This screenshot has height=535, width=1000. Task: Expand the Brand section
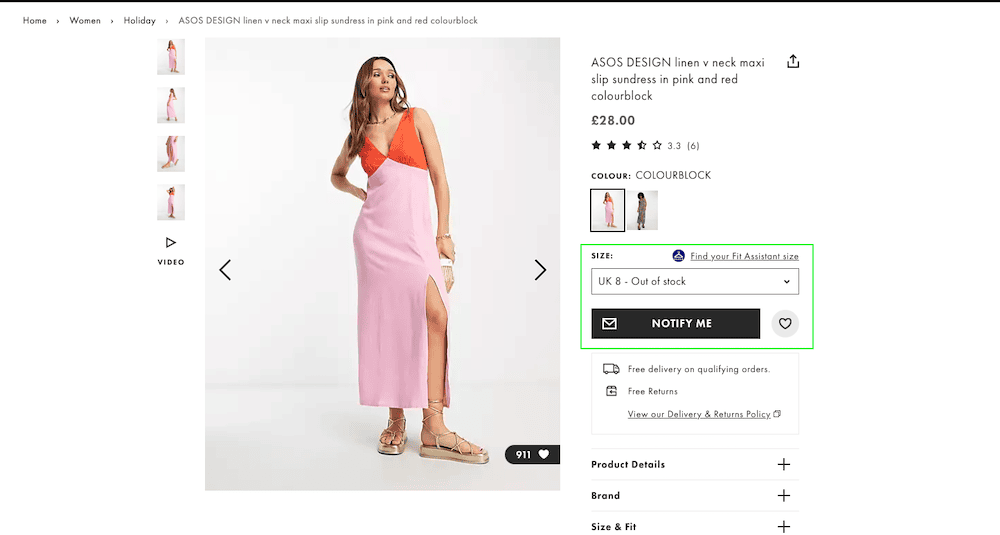coord(695,495)
